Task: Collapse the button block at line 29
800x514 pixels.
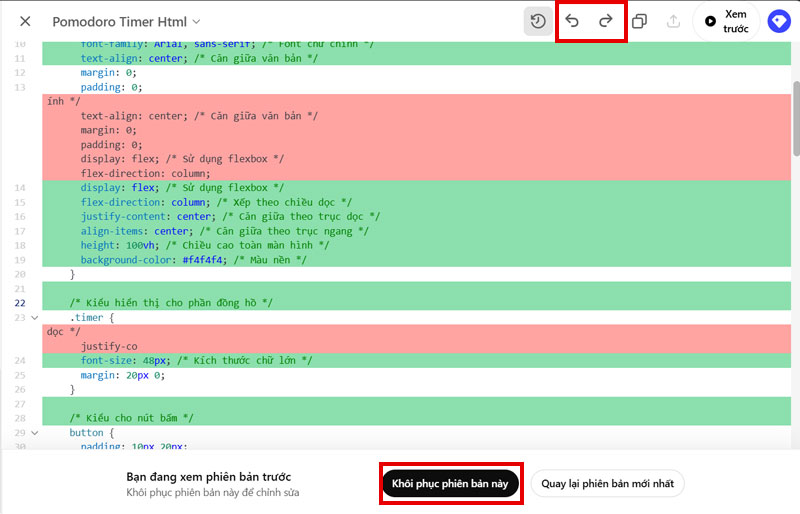Action: click(35, 433)
